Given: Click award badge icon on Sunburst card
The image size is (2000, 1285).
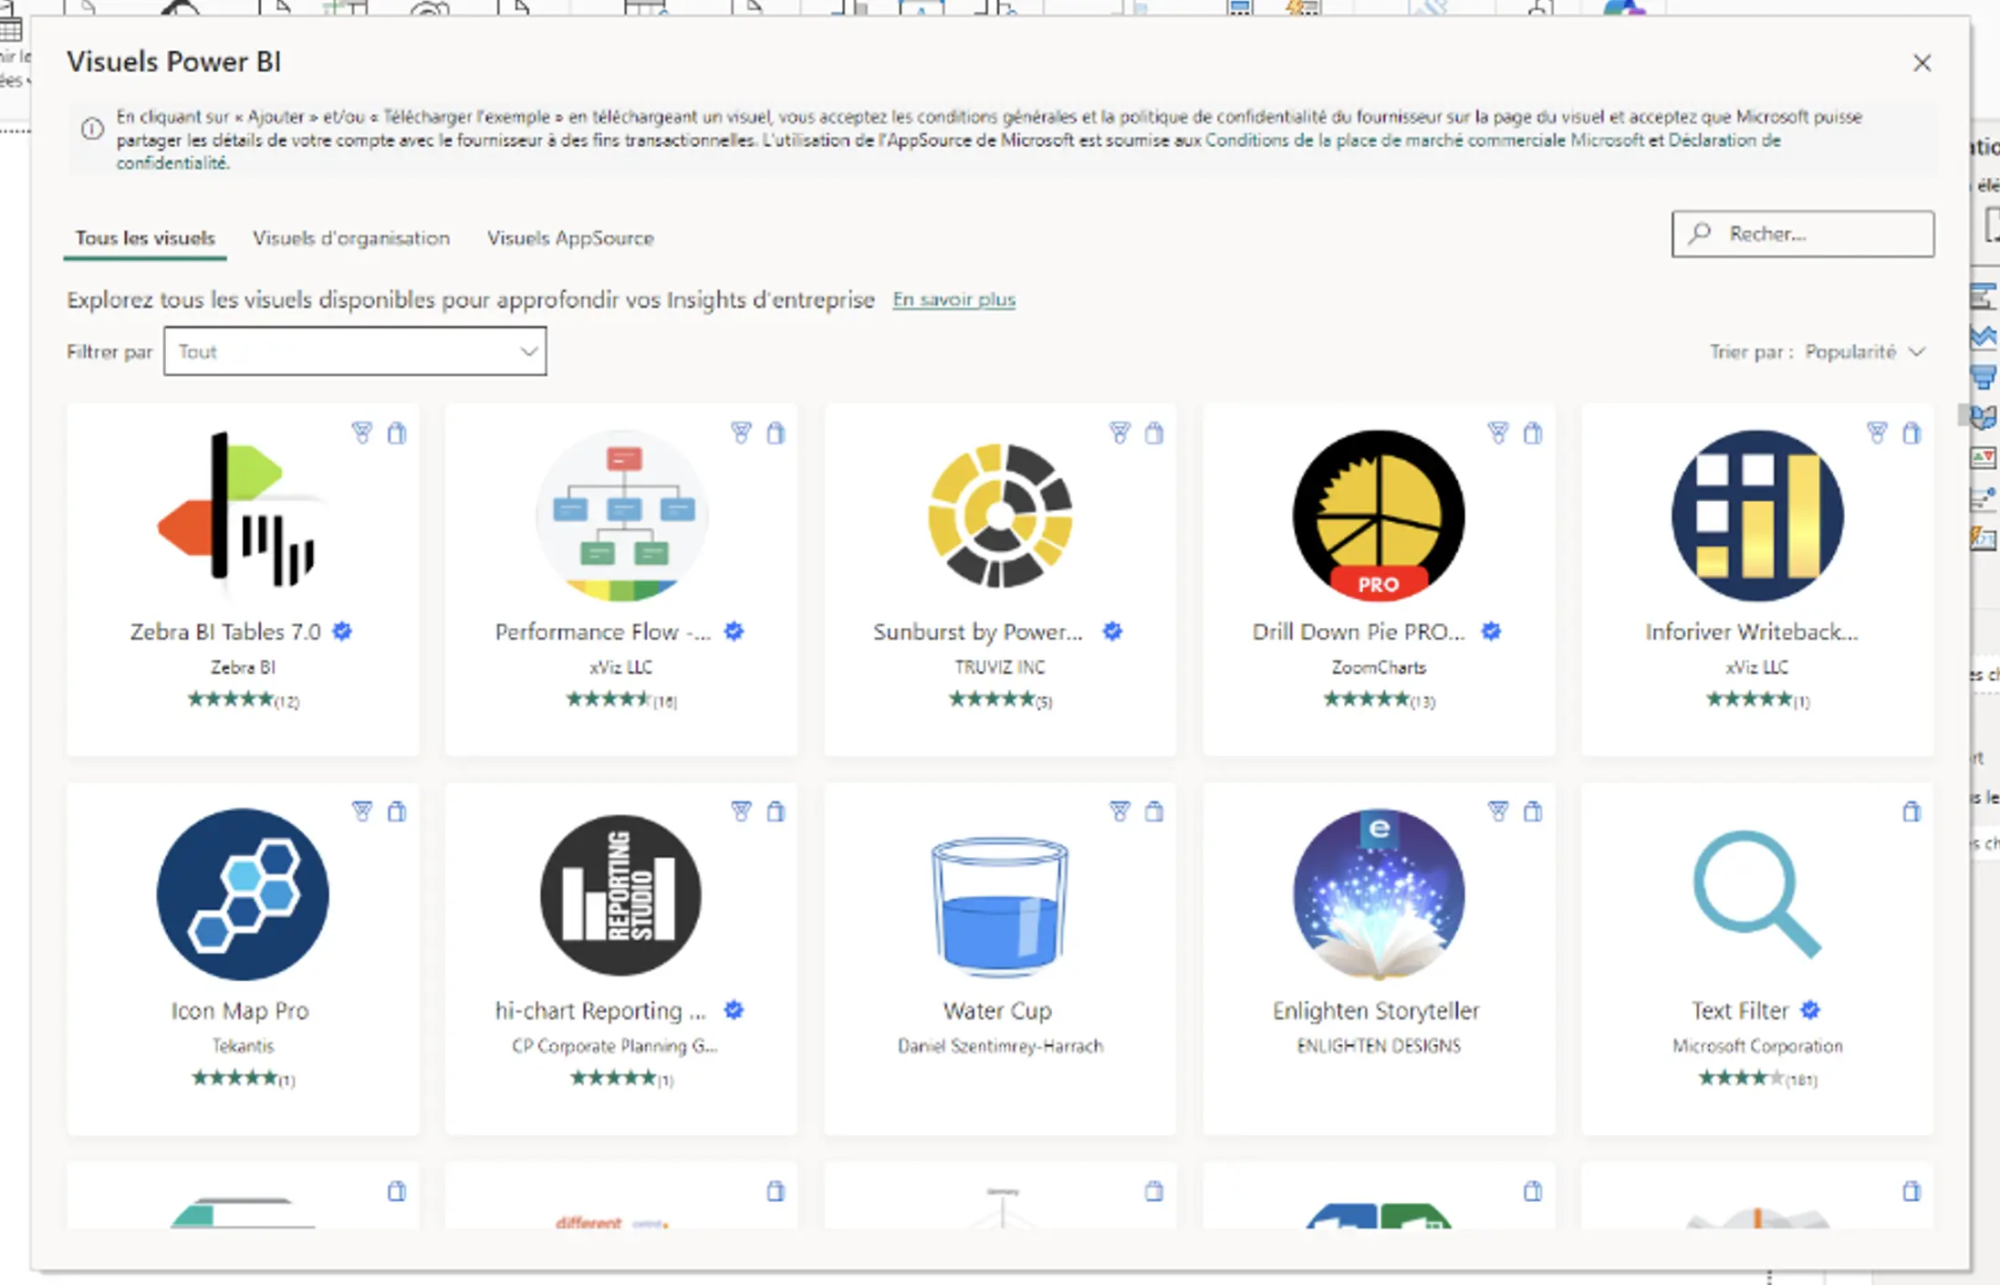Looking at the screenshot, I should 1120,433.
